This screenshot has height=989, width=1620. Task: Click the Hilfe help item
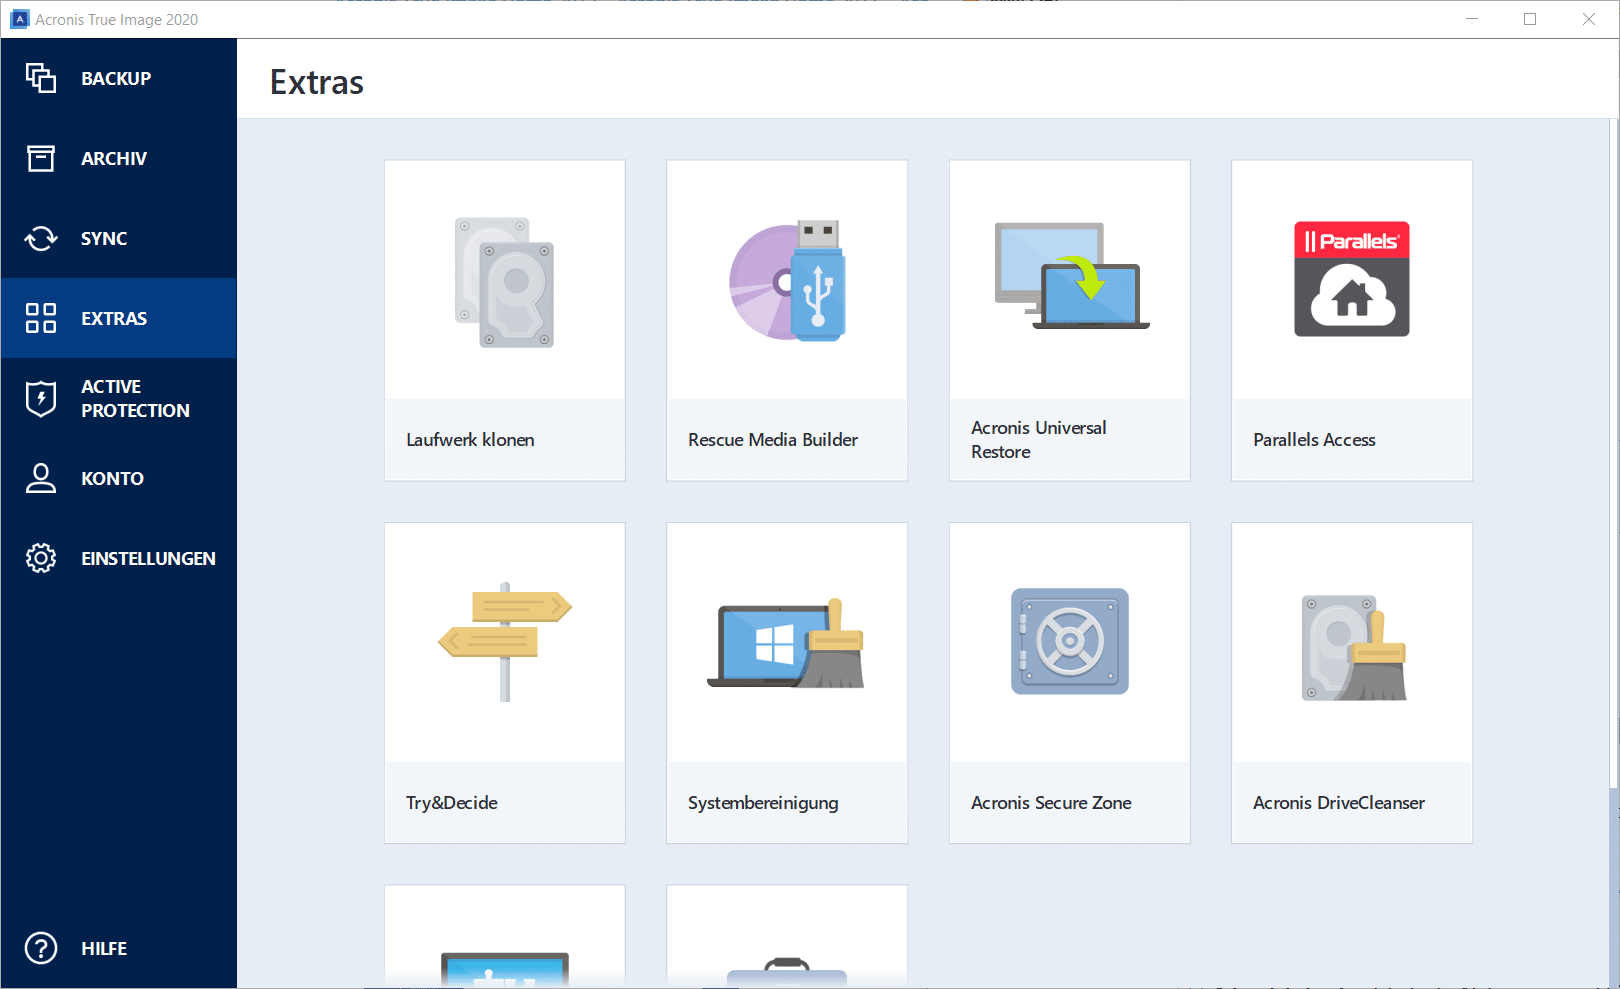pos(104,948)
